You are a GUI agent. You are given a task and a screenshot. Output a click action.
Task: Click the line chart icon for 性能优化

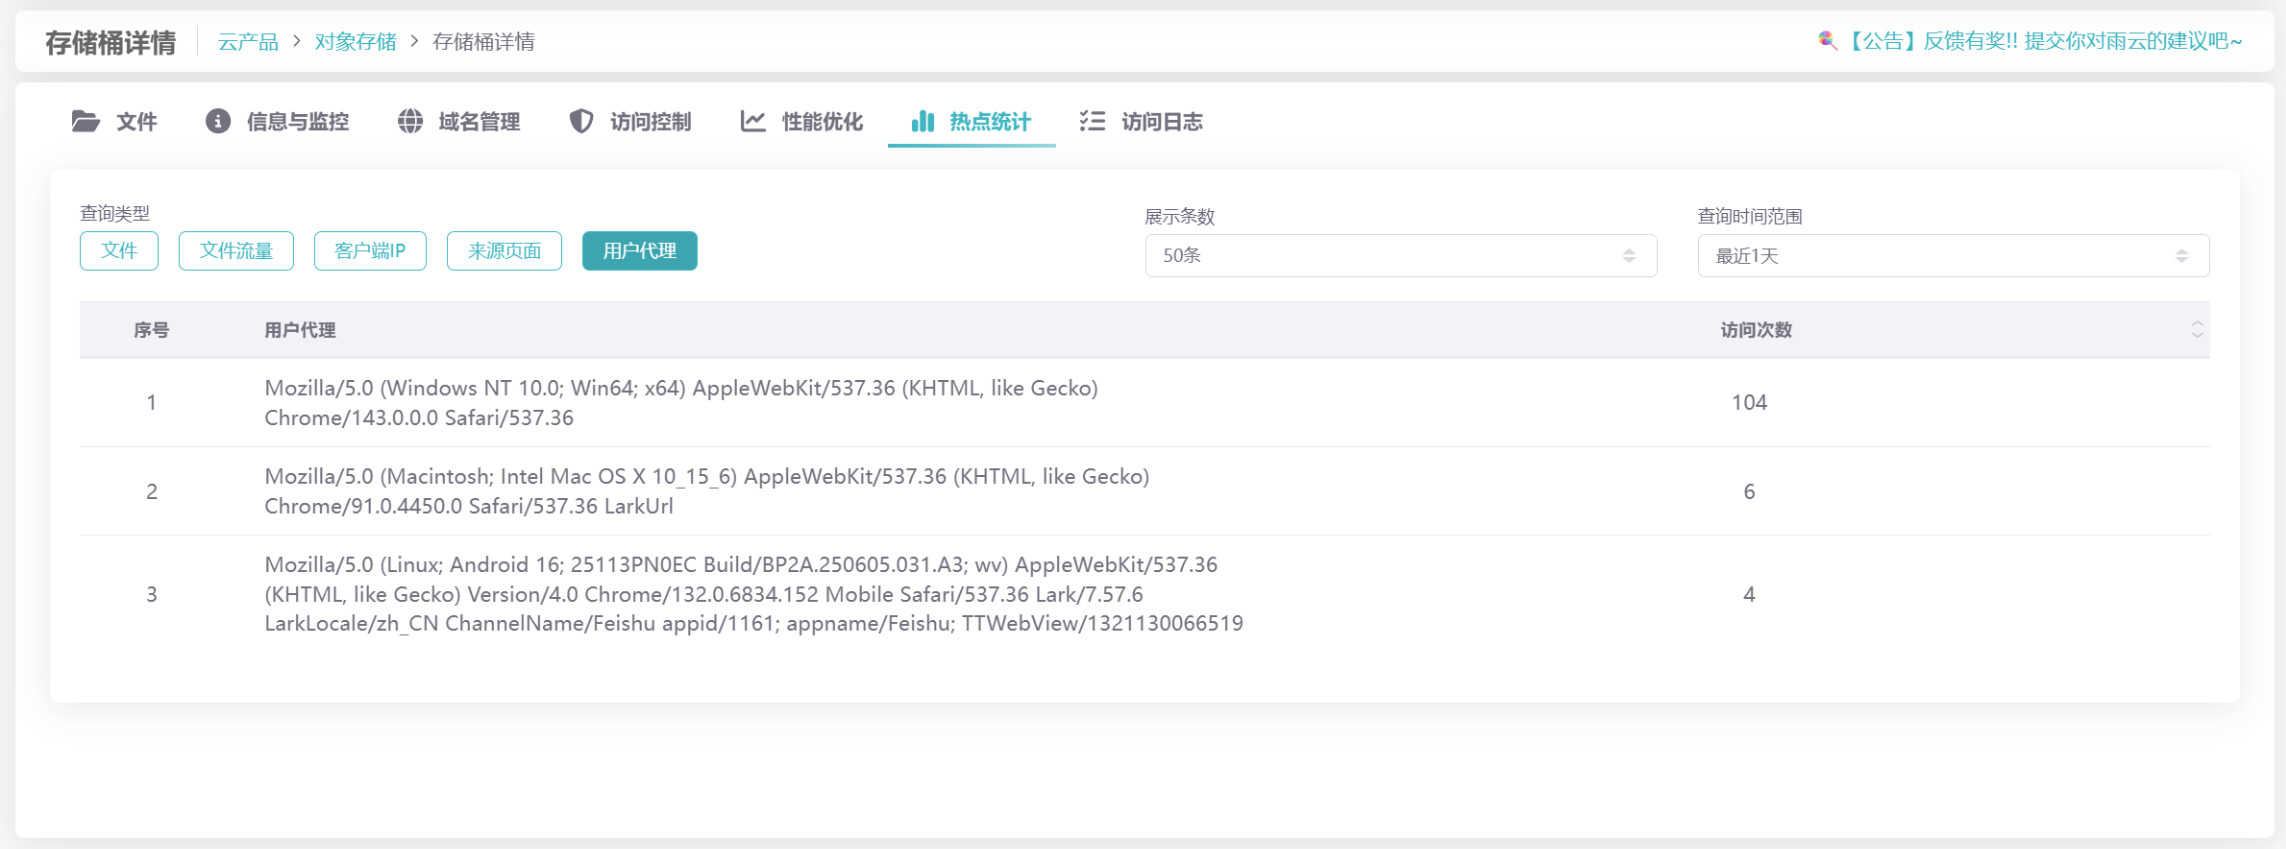click(753, 122)
